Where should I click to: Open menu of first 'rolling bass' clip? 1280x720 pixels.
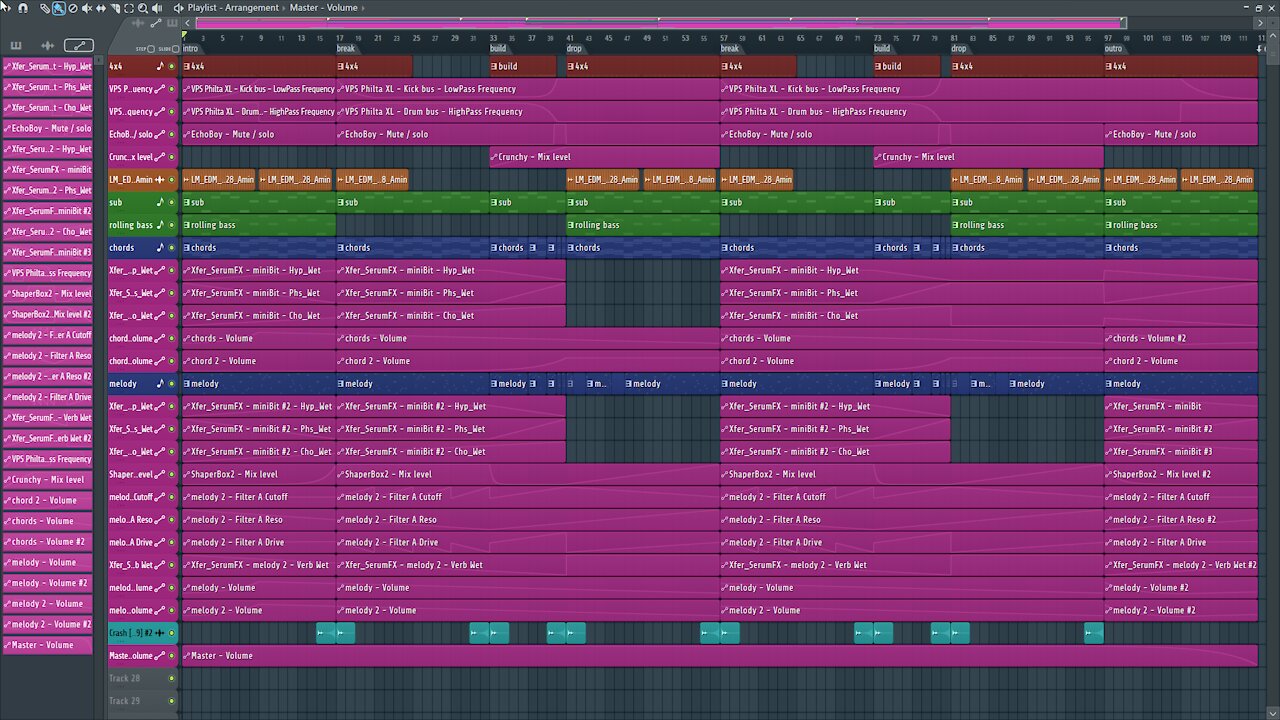coord(187,225)
